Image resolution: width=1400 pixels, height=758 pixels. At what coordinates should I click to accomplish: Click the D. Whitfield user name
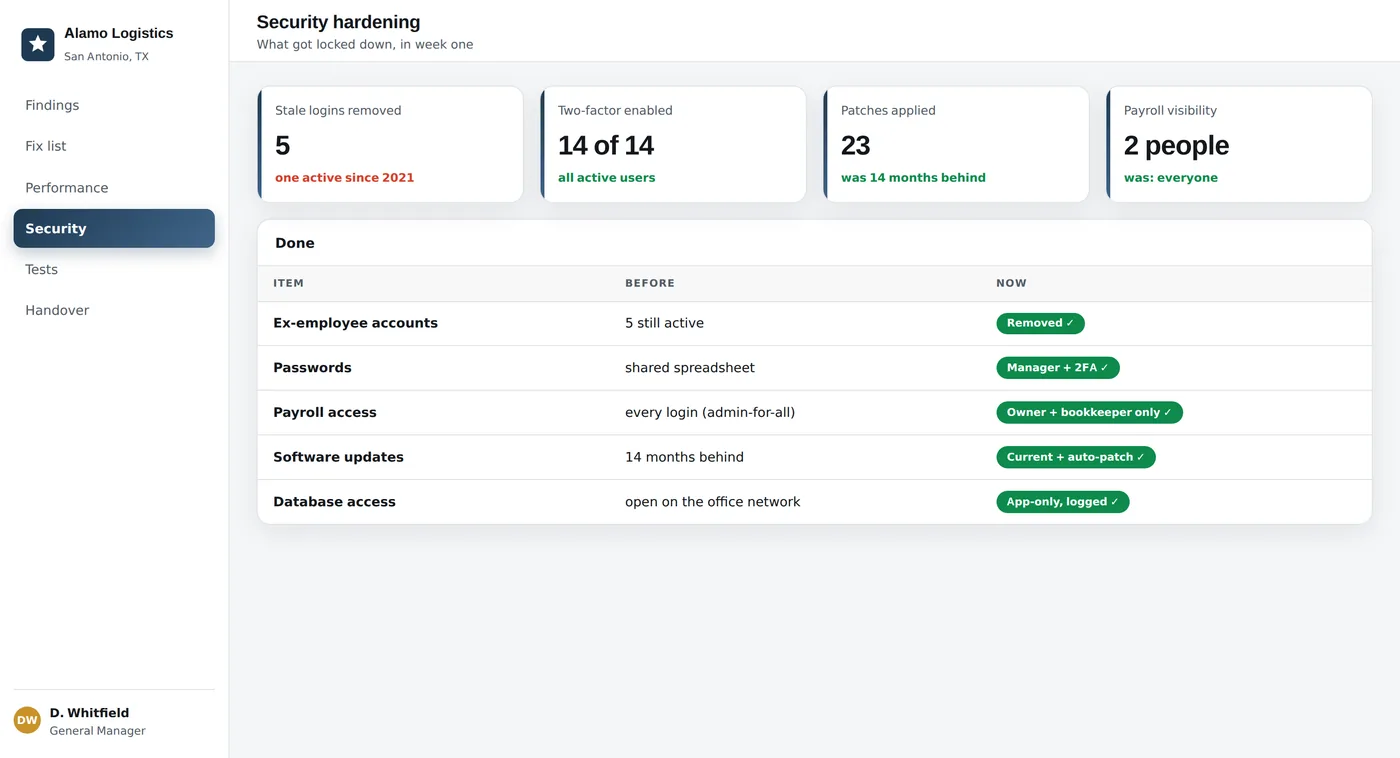coord(89,713)
